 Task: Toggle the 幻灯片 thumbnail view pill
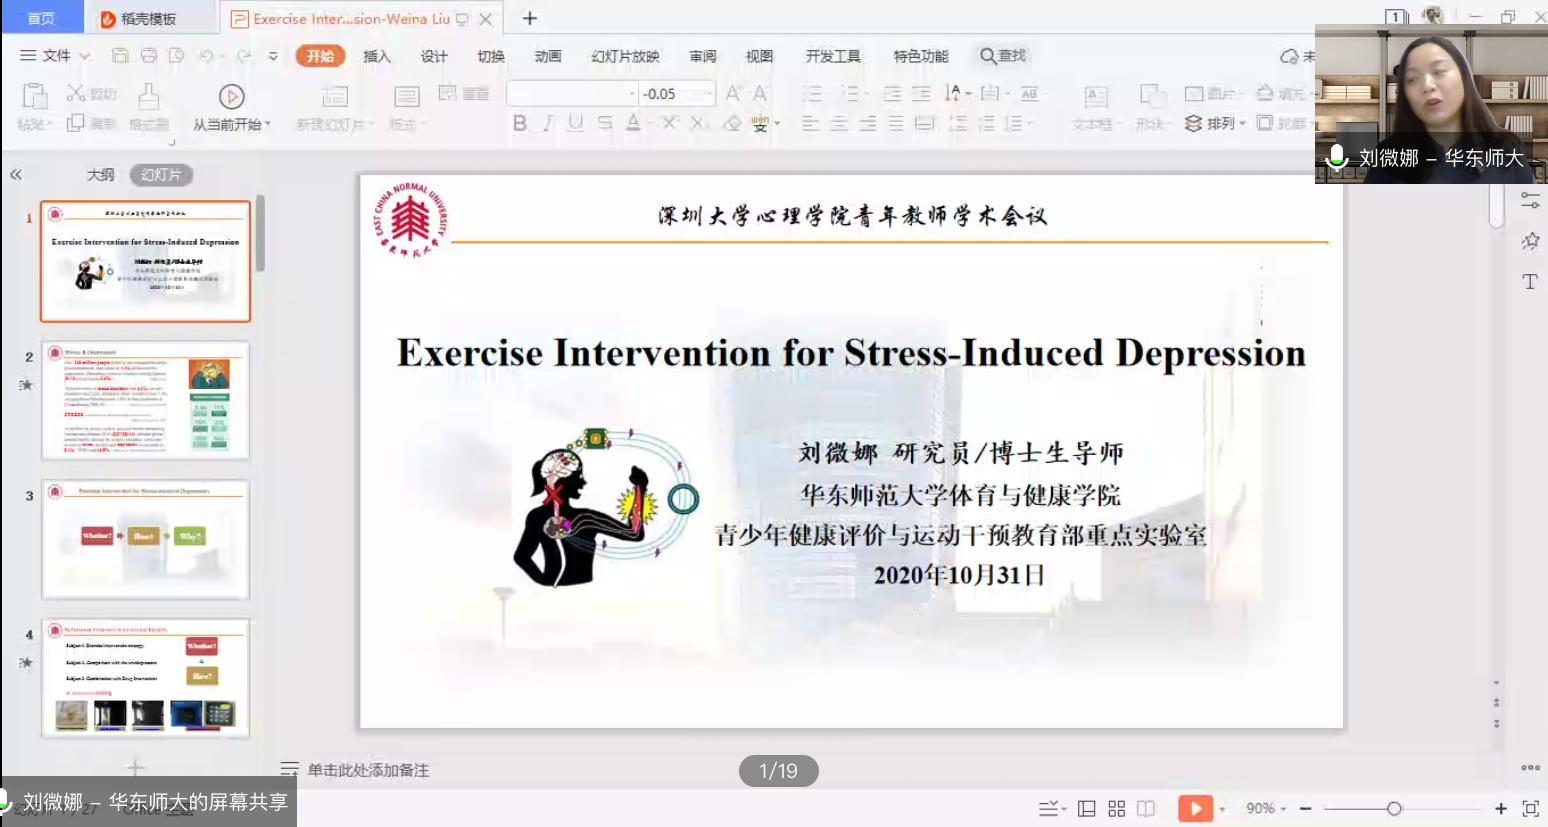(161, 175)
